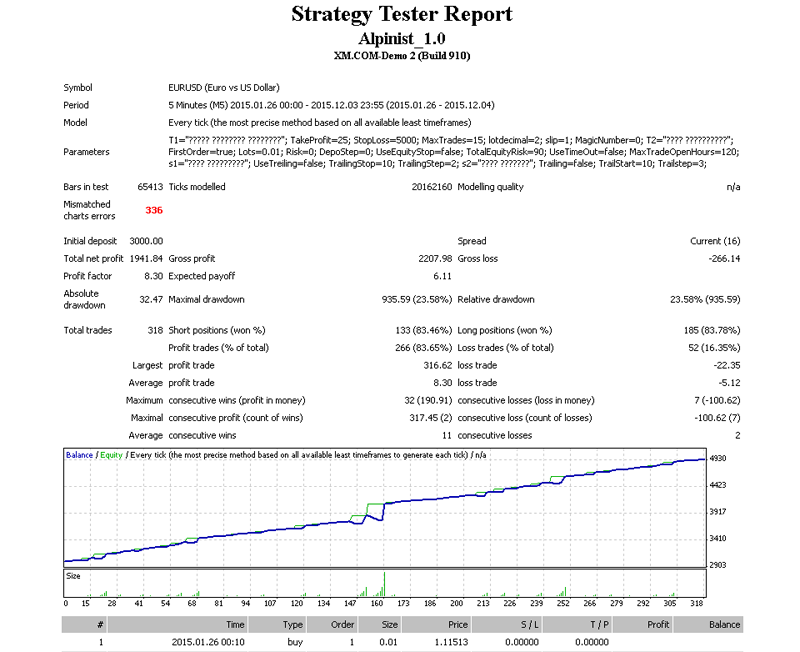This screenshot has height=652, width=800.
Task: Click the XM.COM-Demo 2 build text
Action: click(401, 55)
